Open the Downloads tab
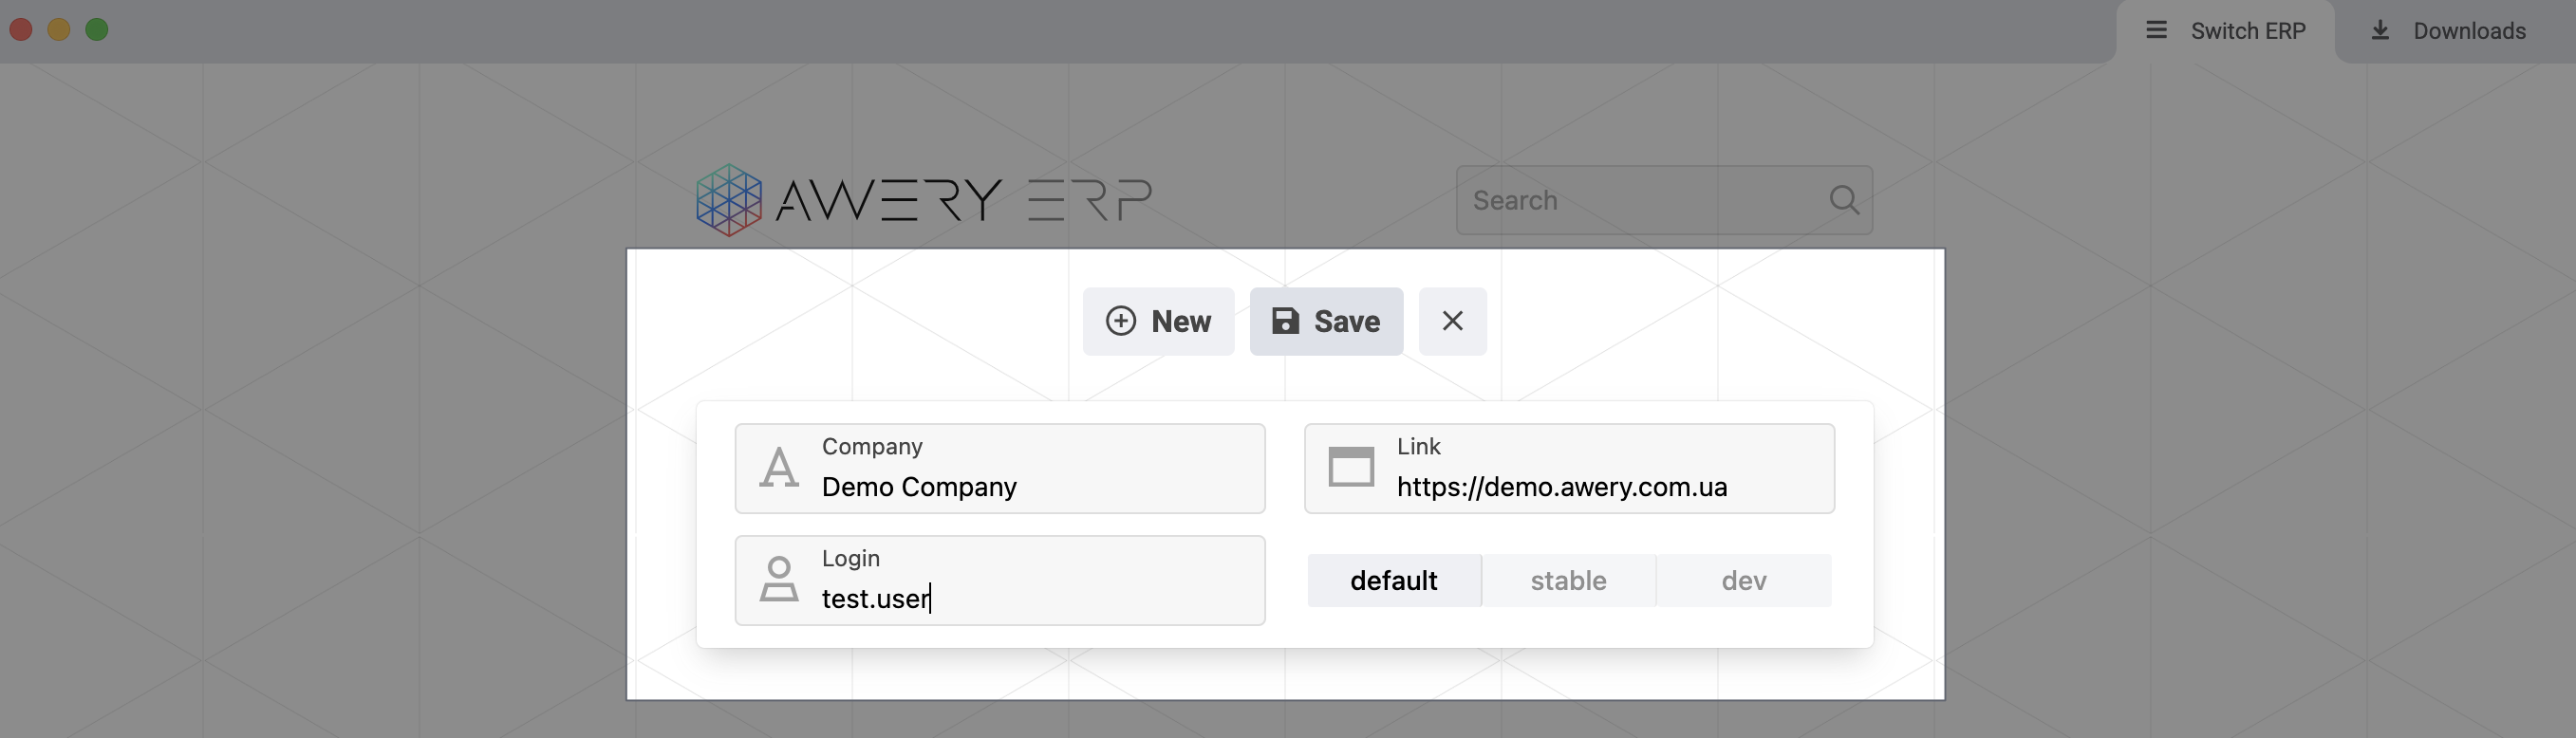Image resolution: width=2576 pixels, height=738 pixels. pos(2448,31)
